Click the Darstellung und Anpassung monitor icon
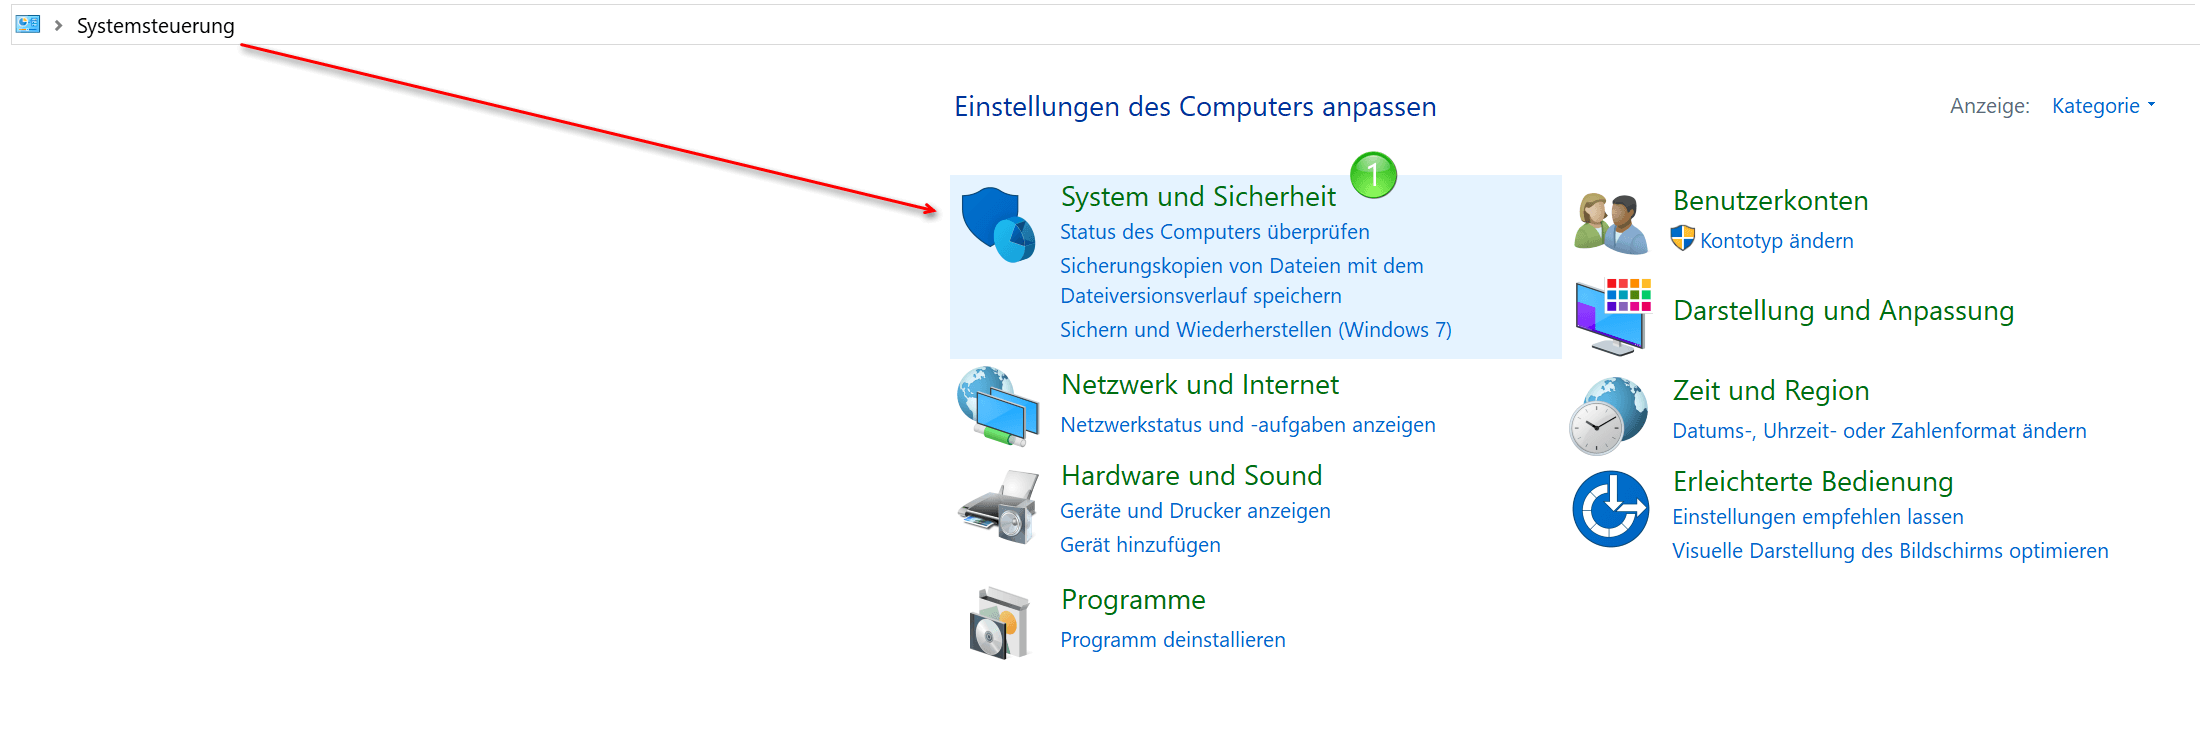The image size is (2200, 744). pyautogui.click(x=1612, y=317)
